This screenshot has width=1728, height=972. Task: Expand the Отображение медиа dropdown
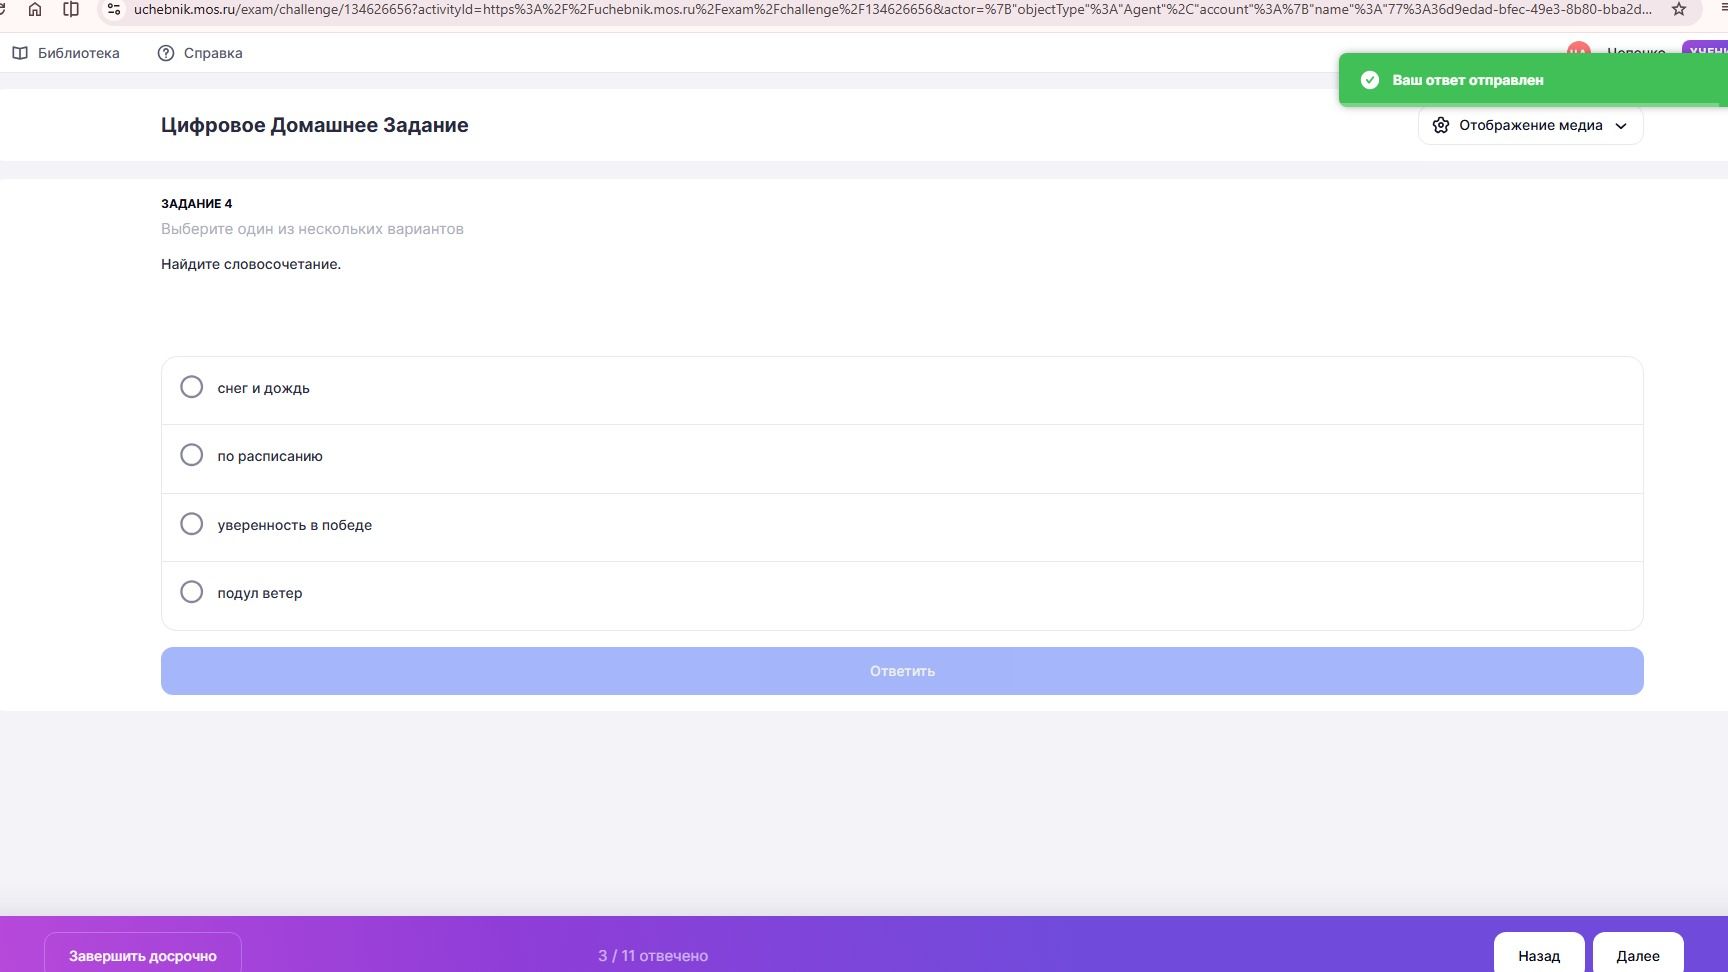point(1530,125)
